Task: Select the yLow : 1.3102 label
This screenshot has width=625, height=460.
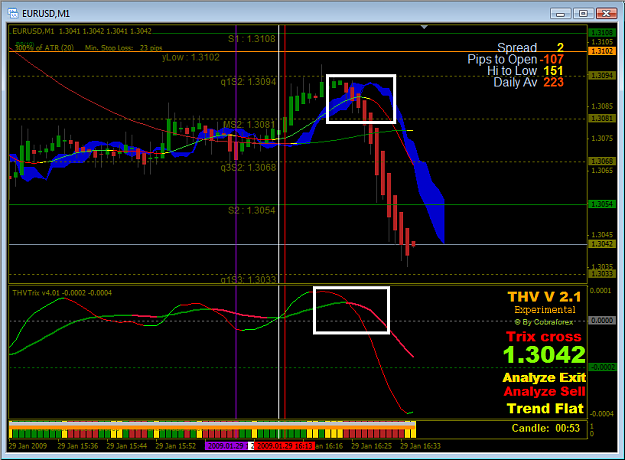Action: (191, 57)
